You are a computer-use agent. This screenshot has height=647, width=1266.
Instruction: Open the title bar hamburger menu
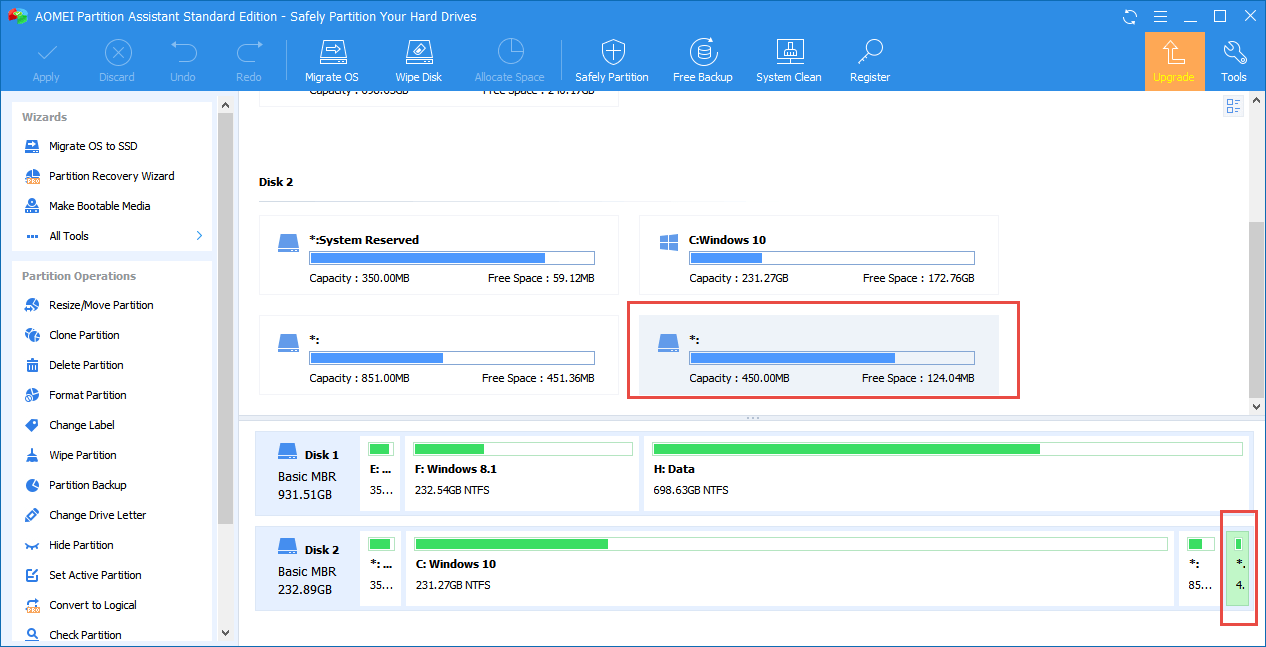[1160, 16]
